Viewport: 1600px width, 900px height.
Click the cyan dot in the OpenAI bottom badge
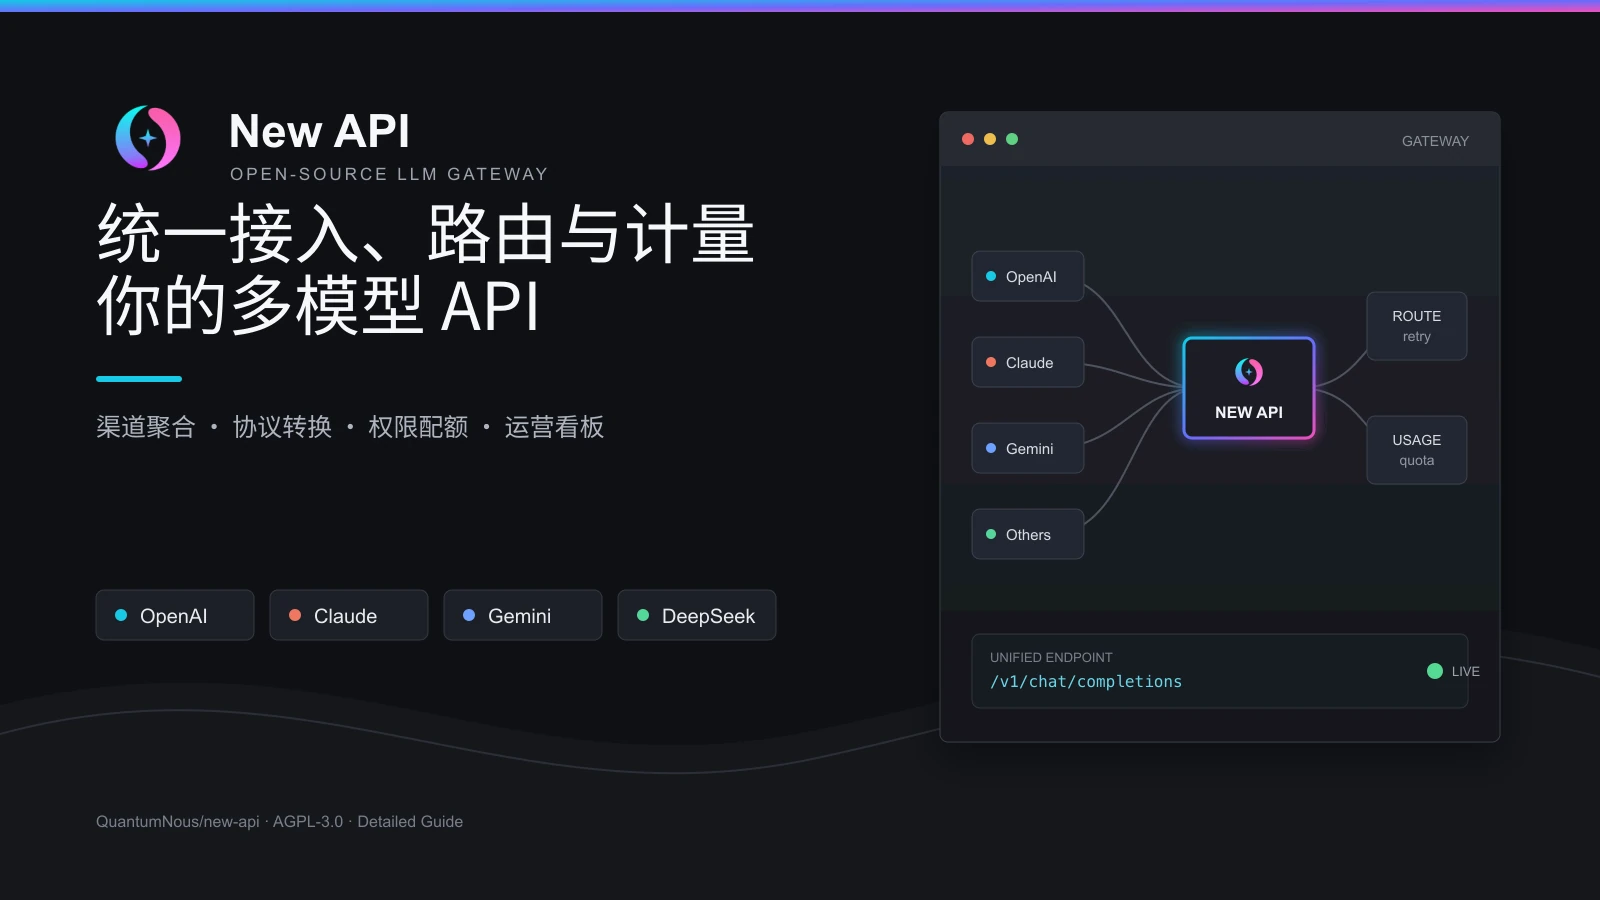pyautogui.click(x=121, y=615)
